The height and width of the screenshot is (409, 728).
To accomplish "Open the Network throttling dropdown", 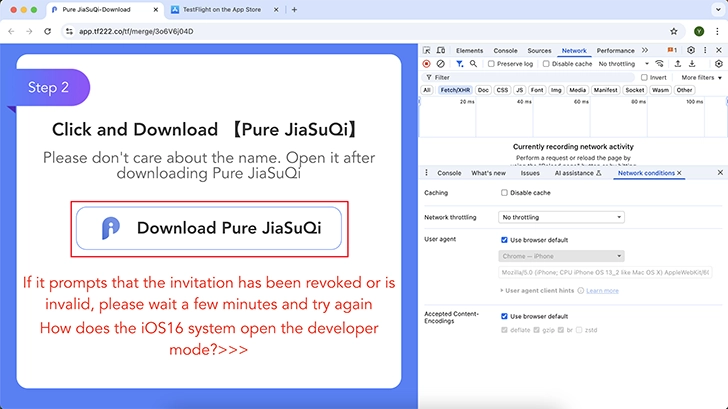I will 561,217.
